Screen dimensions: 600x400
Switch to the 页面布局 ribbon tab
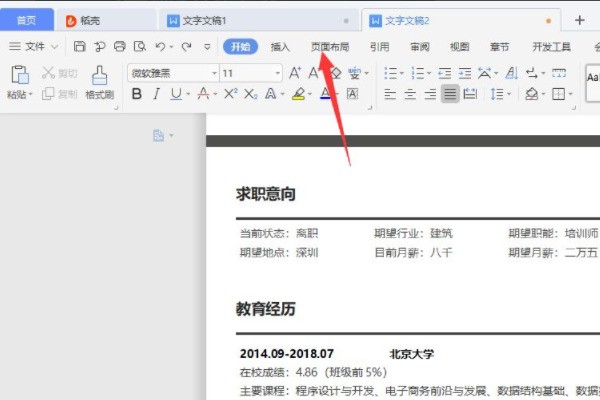(x=330, y=47)
